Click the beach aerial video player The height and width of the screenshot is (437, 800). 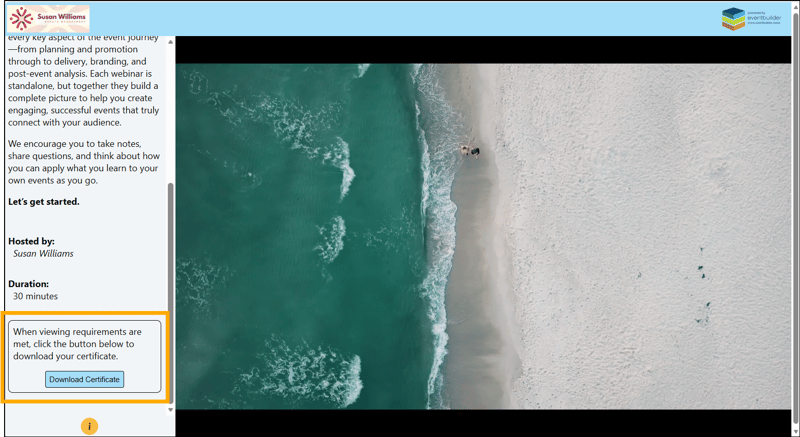(x=483, y=236)
